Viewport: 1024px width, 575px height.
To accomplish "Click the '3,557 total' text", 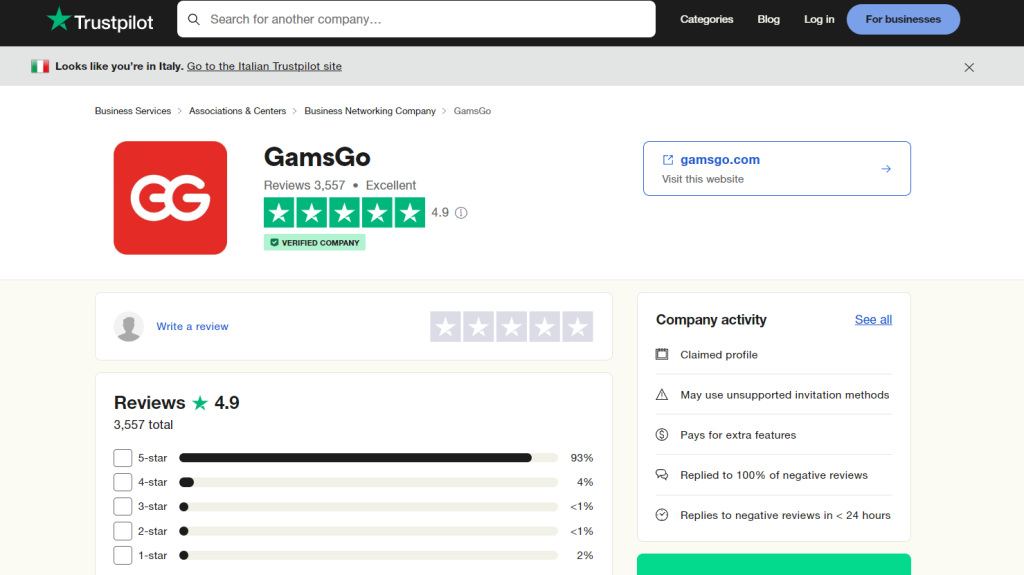I will pos(143,425).
